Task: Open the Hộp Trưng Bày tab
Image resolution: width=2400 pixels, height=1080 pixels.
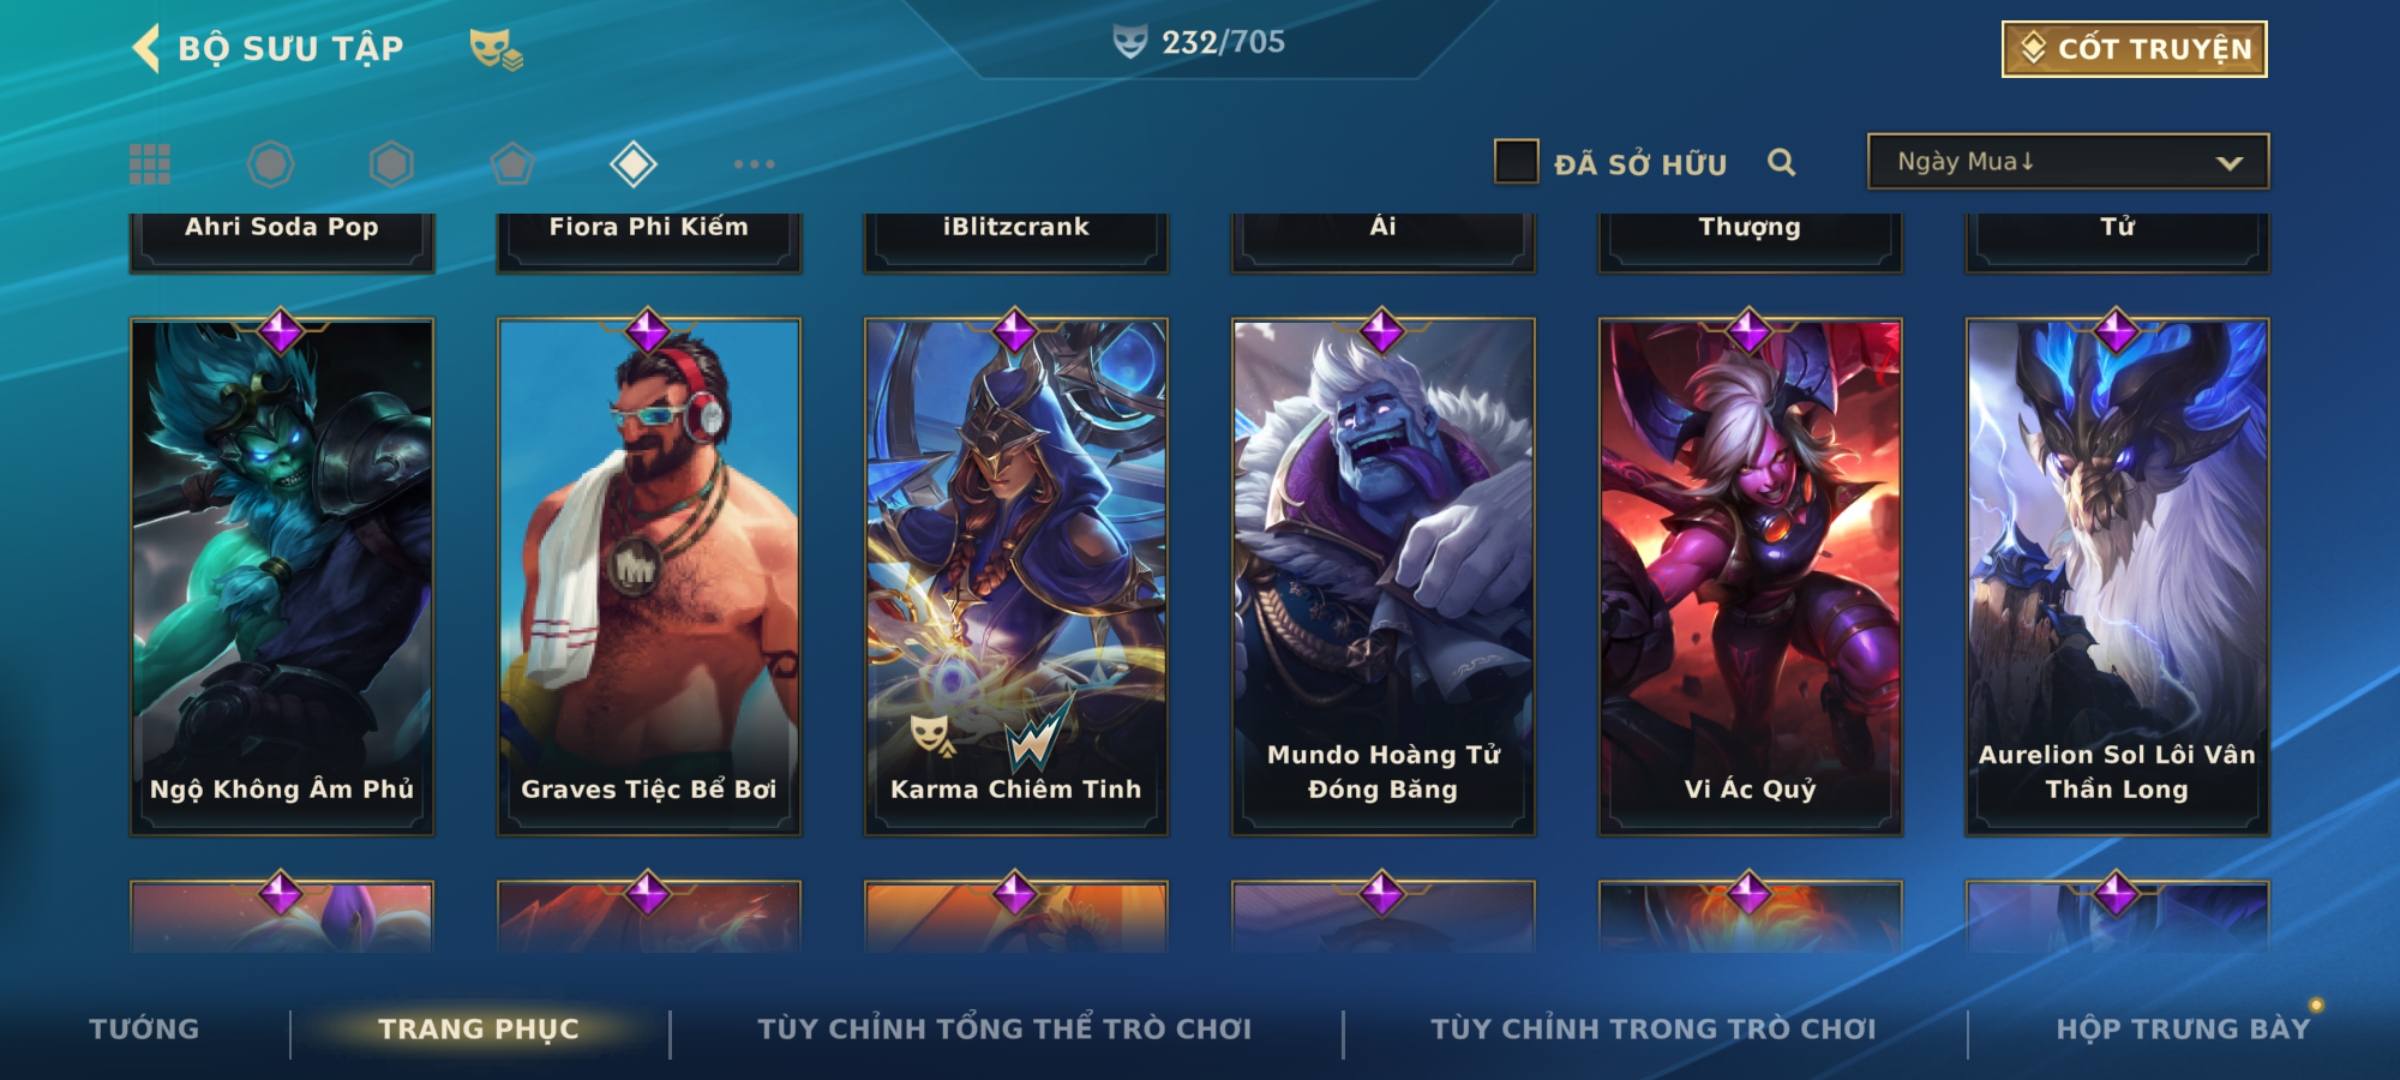Action: (x=2183, y=1029)
